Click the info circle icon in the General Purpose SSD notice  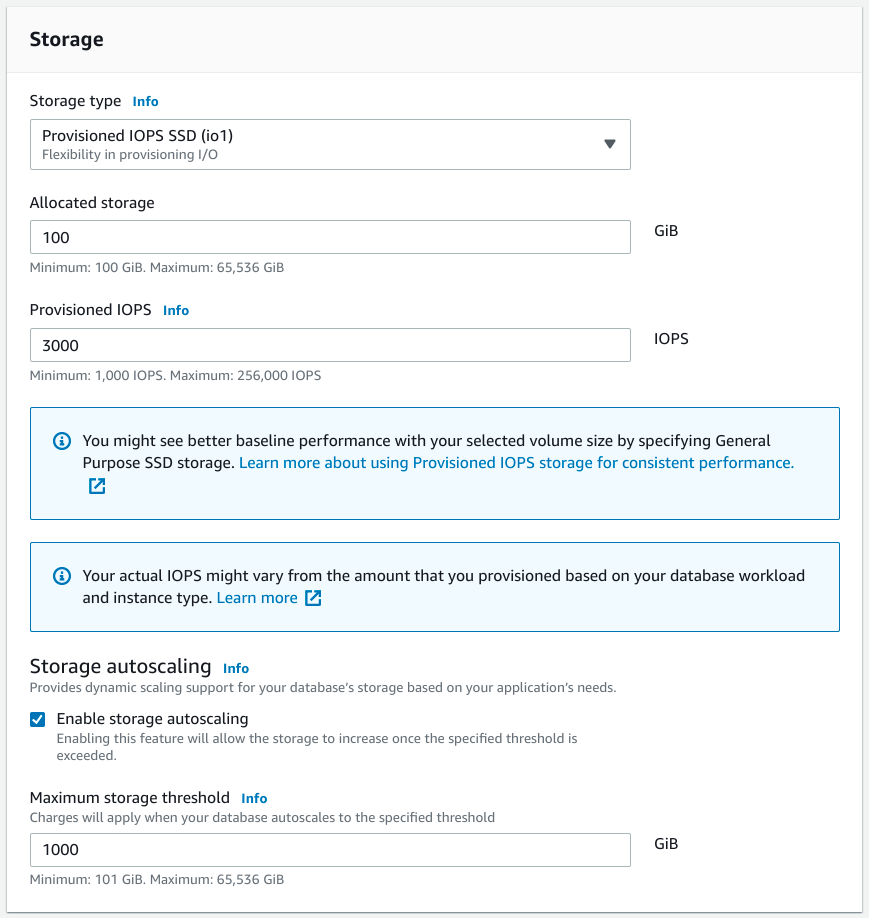62,441
